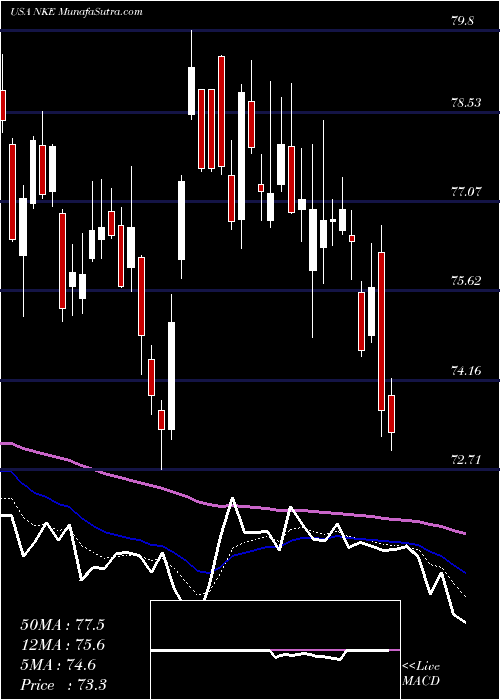Select the 75.62 price axis label
This screenshot has height=700, width=500.
[x=466, y=281]
